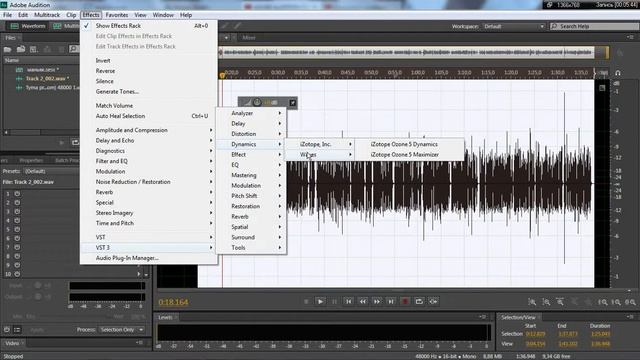
Task: Click the Open File folder icon
Action: [x=7, y=49]
